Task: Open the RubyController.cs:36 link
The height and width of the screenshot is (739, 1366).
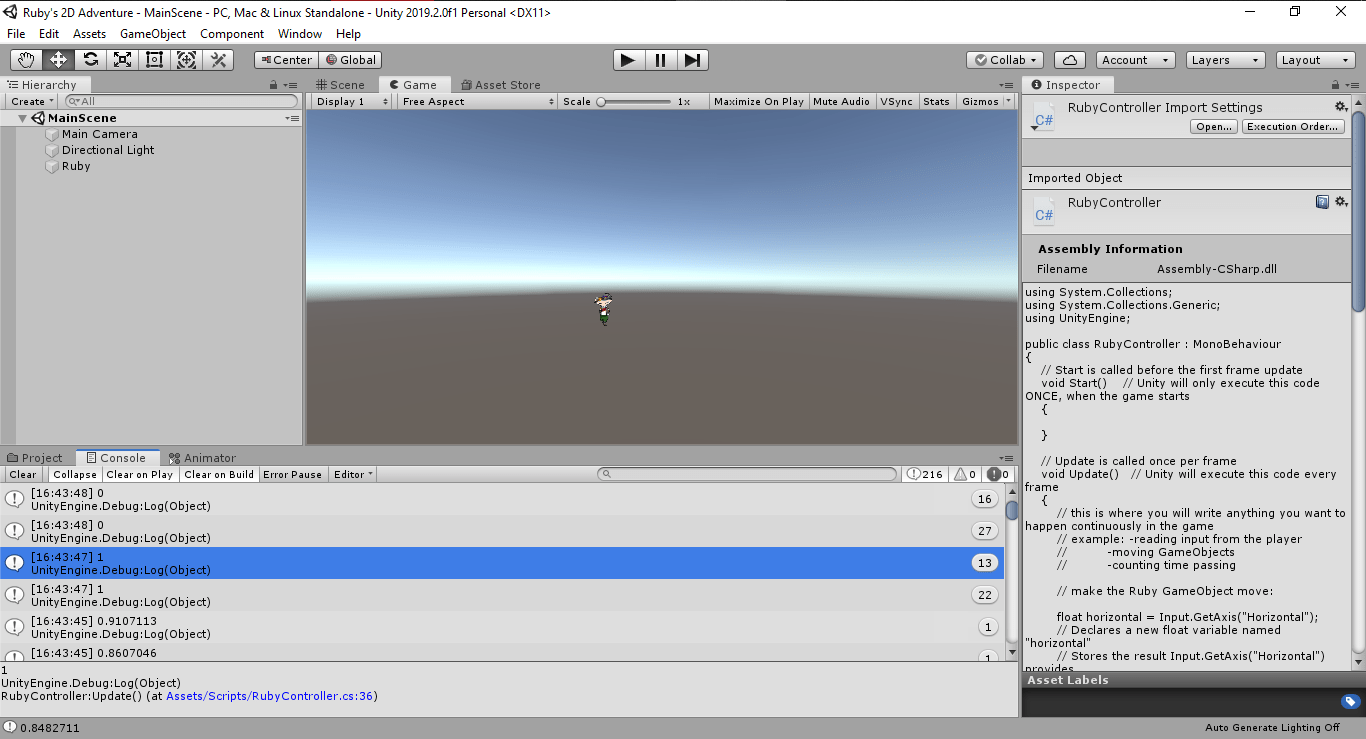Action: [270, 696]
